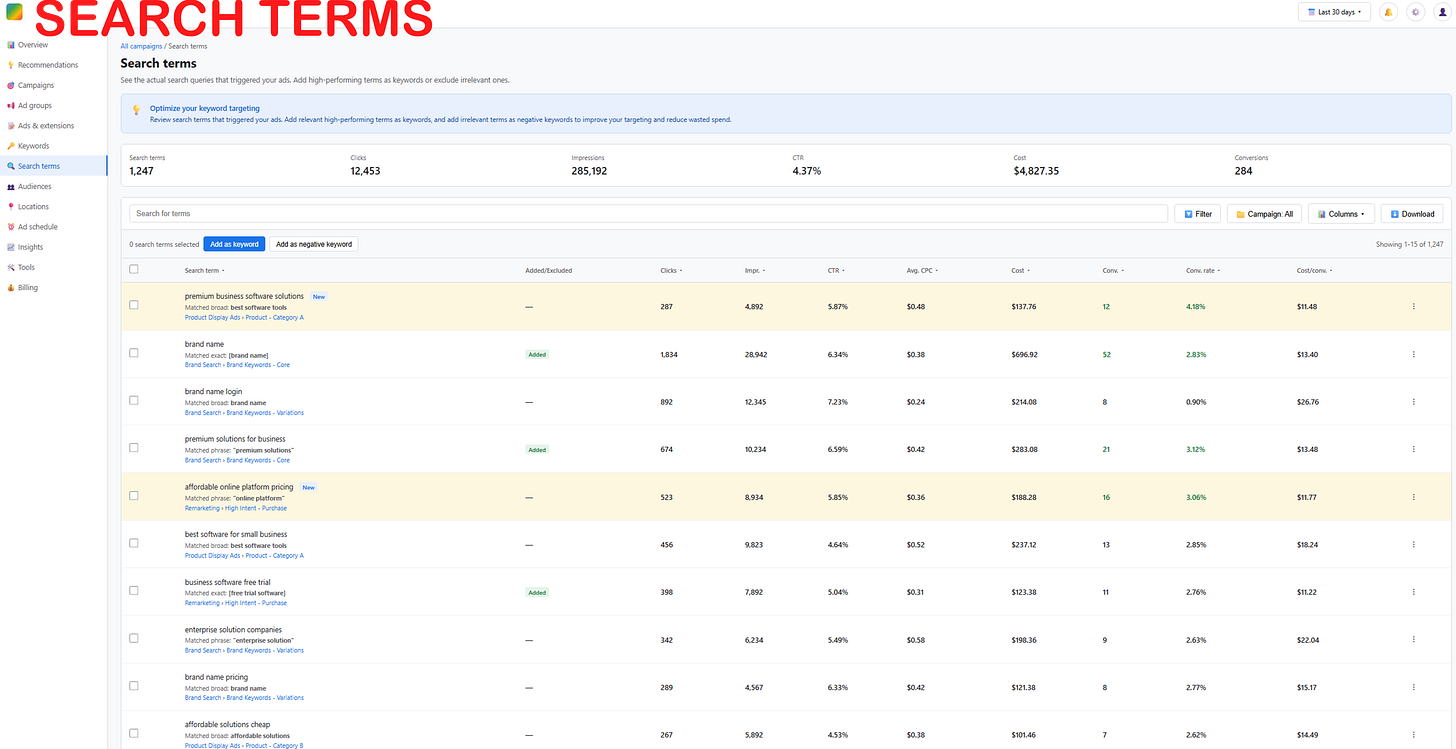Go to Billing in sidebar

pyautogui.click(x=53, y=288)
